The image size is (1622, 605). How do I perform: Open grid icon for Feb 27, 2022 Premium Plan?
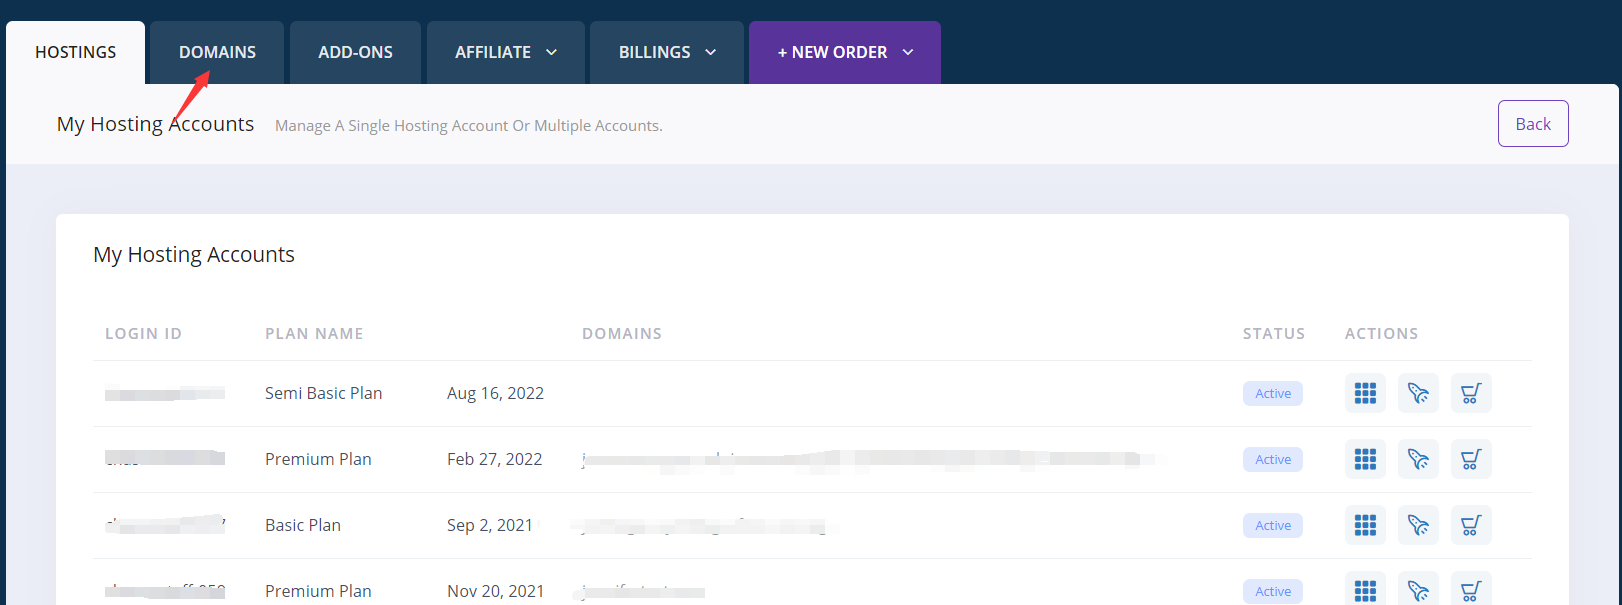[x=1365, y=459]
